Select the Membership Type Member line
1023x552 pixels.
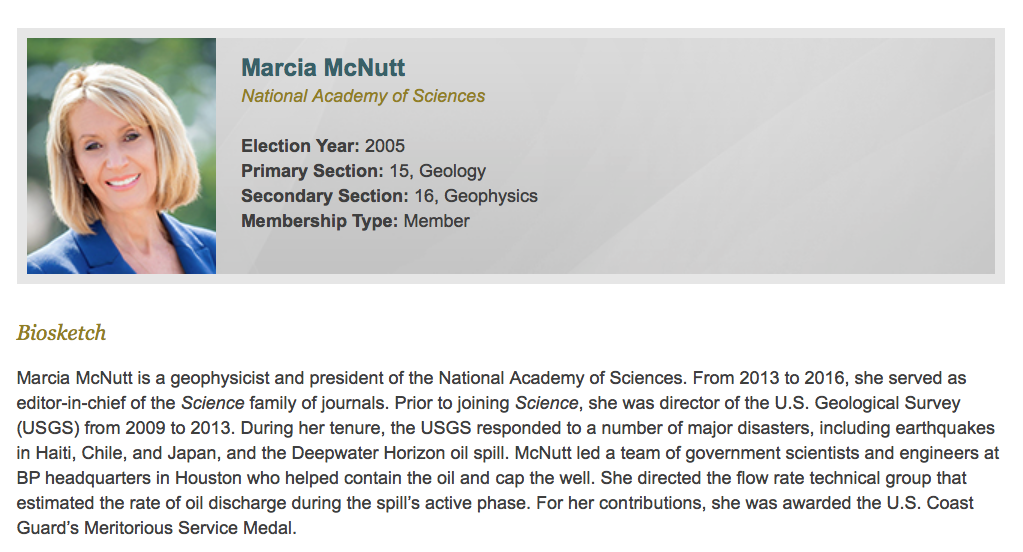(x=355, y=221)
